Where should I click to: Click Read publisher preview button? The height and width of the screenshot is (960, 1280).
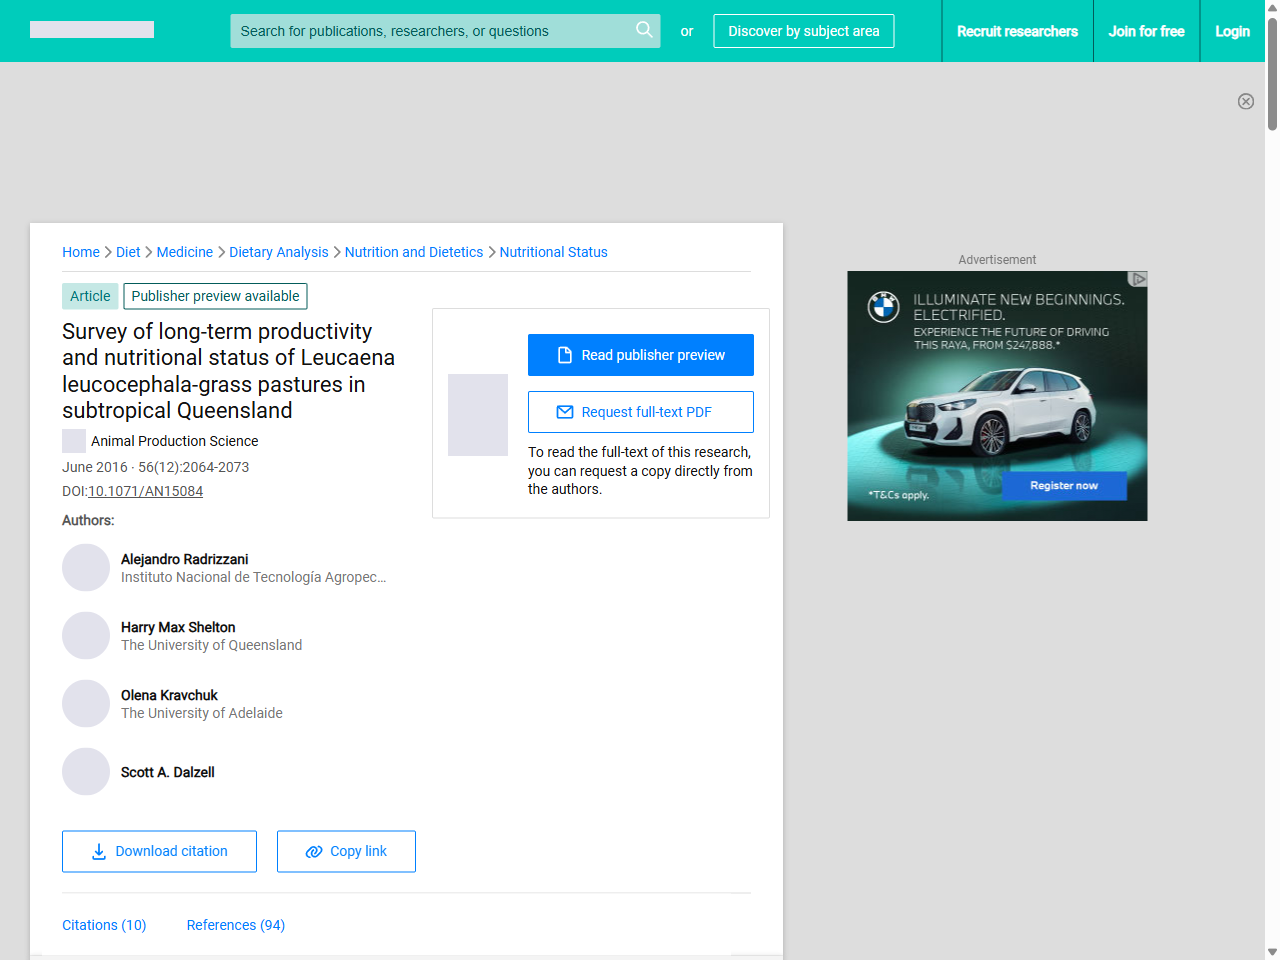pos(640,355)
